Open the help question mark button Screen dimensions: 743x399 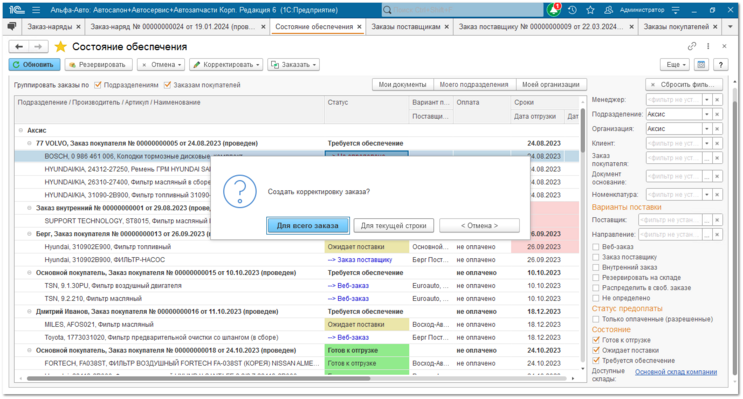point(721,64)
